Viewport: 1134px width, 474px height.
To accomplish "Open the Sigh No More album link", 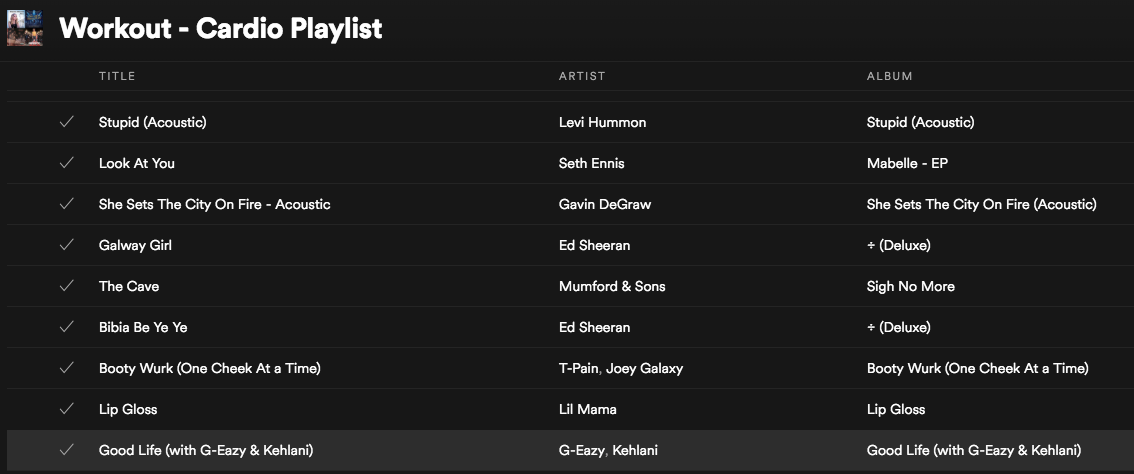I will (x=911, y=286).
